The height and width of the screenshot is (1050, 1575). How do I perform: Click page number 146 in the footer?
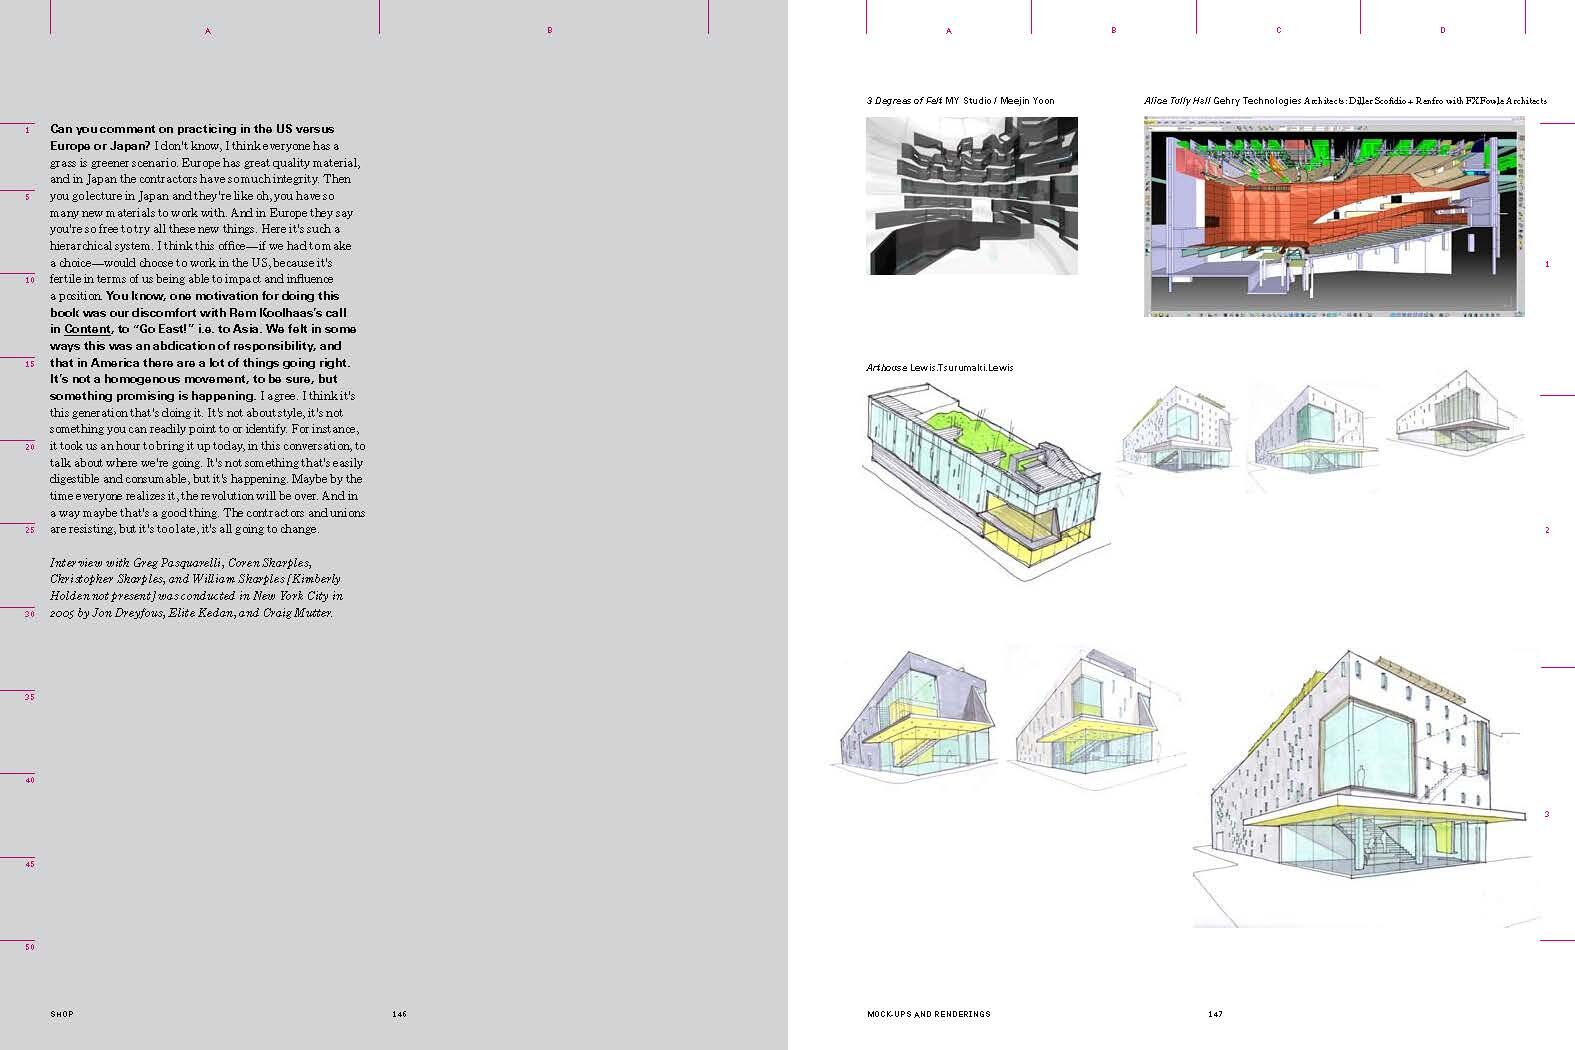[x=399, y=1014]
